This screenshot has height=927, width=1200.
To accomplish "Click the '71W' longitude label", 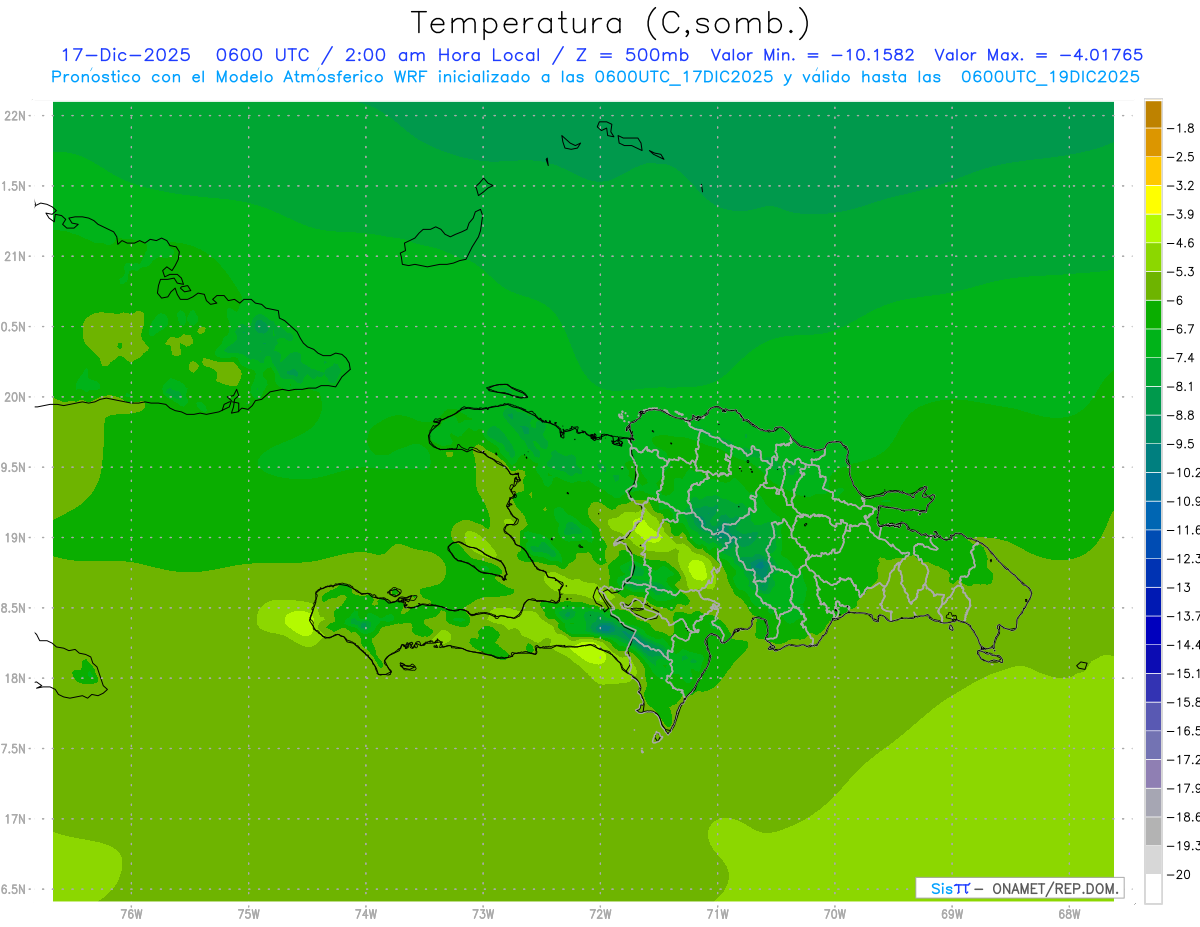I will (717, 914).
